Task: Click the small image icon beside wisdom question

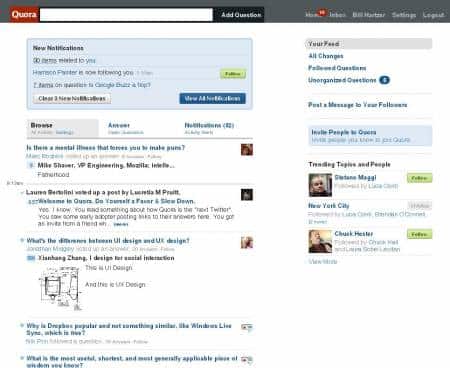Action: pos(247,360)
